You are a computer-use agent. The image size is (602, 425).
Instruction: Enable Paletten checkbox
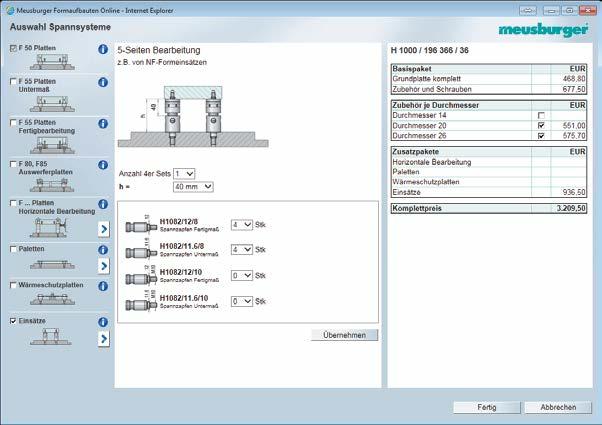(x=13, y=249)
